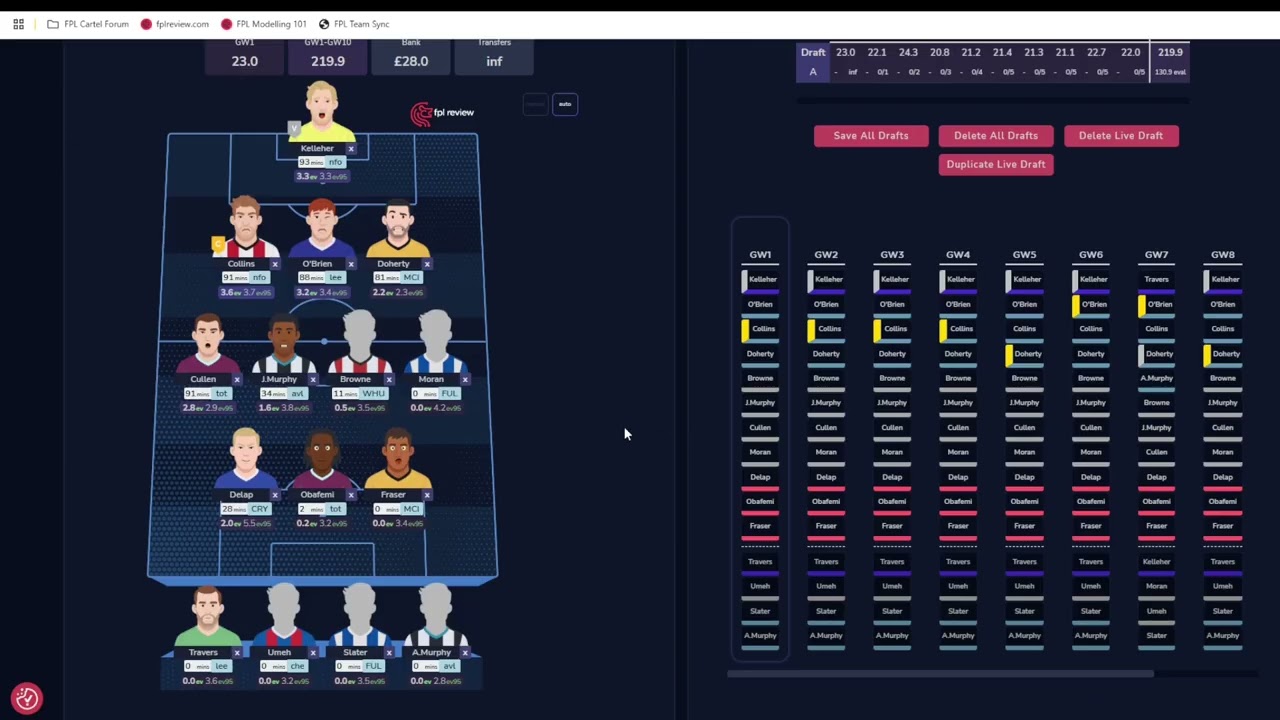Image resolution: width=1280 pixels, height=720 pixels.
Task: Select the GW2 column header
Action: (826, 255)
